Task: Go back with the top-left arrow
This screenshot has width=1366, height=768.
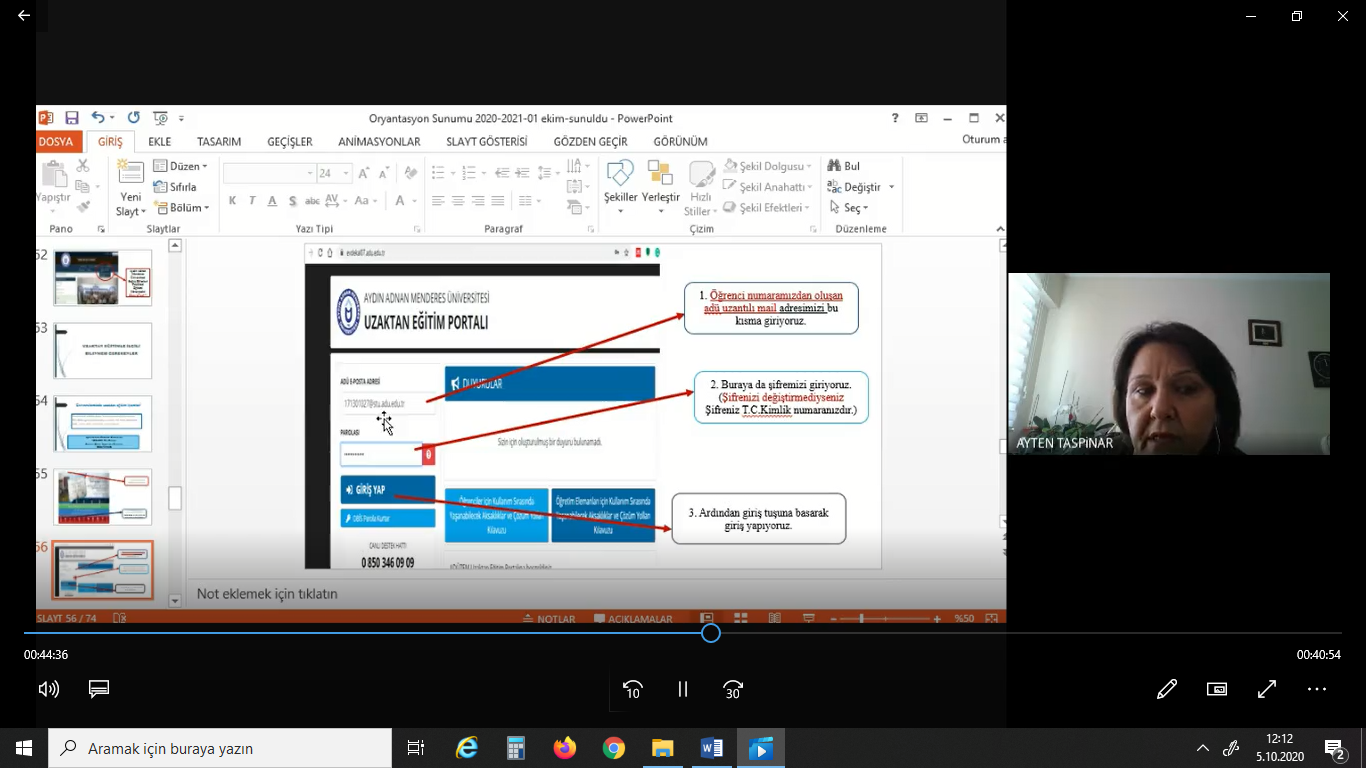Action: 24,16
